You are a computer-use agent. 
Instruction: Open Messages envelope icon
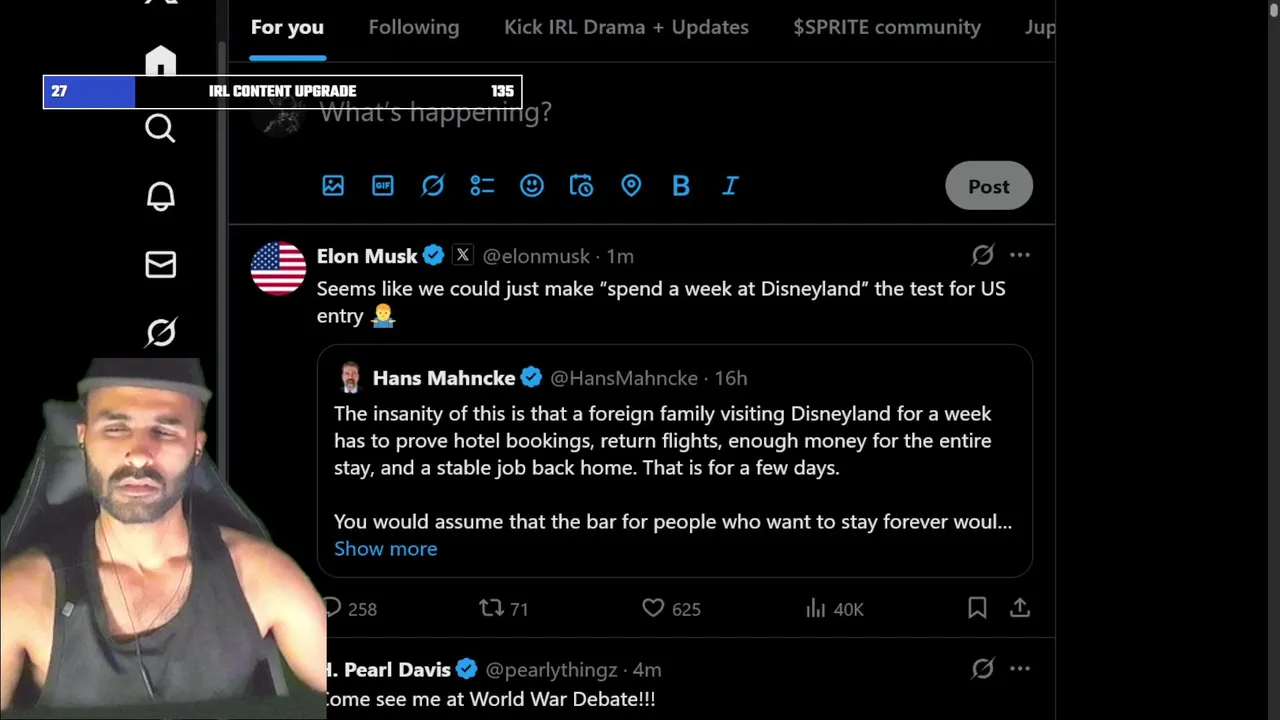point(160,264)
